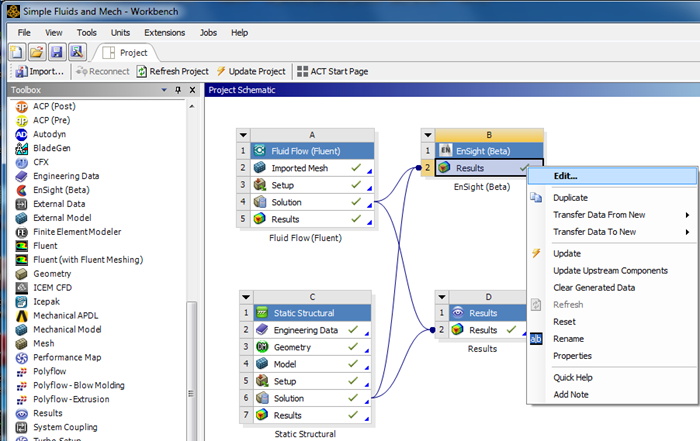This screenshot has height=441, width=700.
Task: Open the ACT Start Page
Action: click(333, 71)
